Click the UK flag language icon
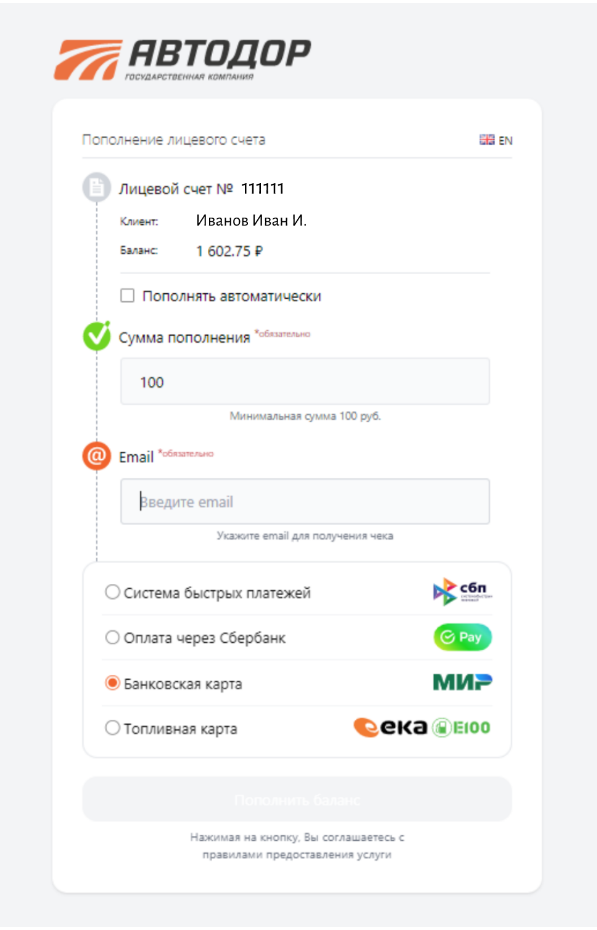The width and height of the screenshot is (597, 930). [x=487, y=140]
